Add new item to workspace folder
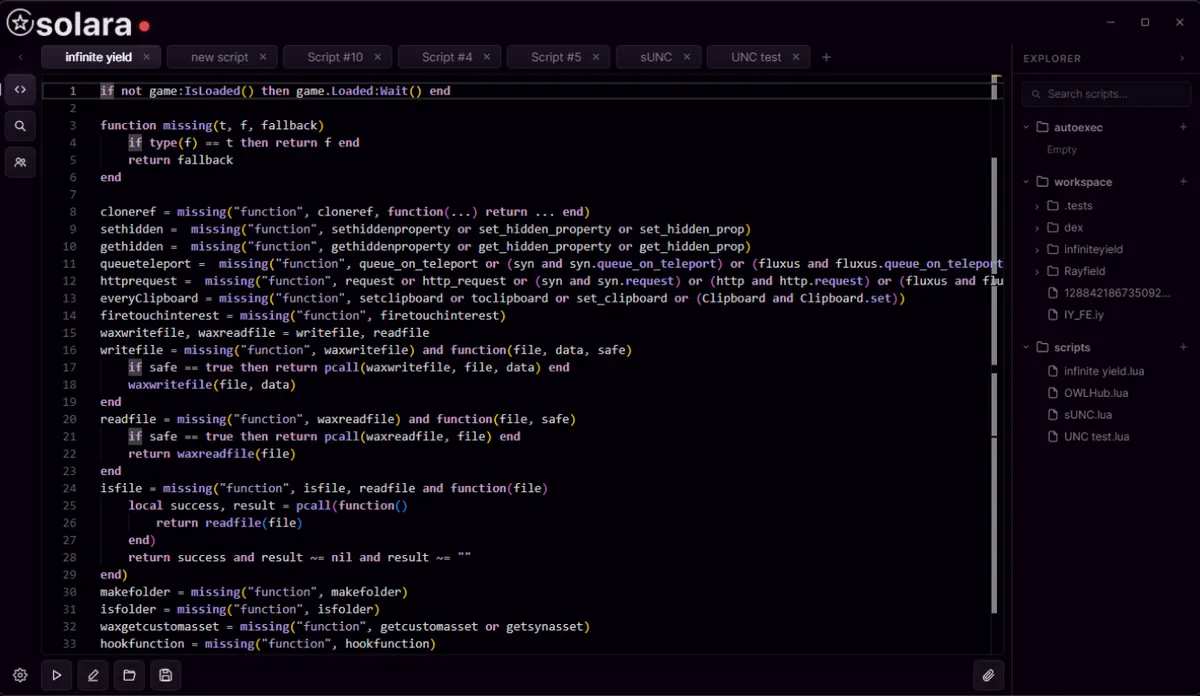This screenshot has height=696, width=1200. 1183,182
